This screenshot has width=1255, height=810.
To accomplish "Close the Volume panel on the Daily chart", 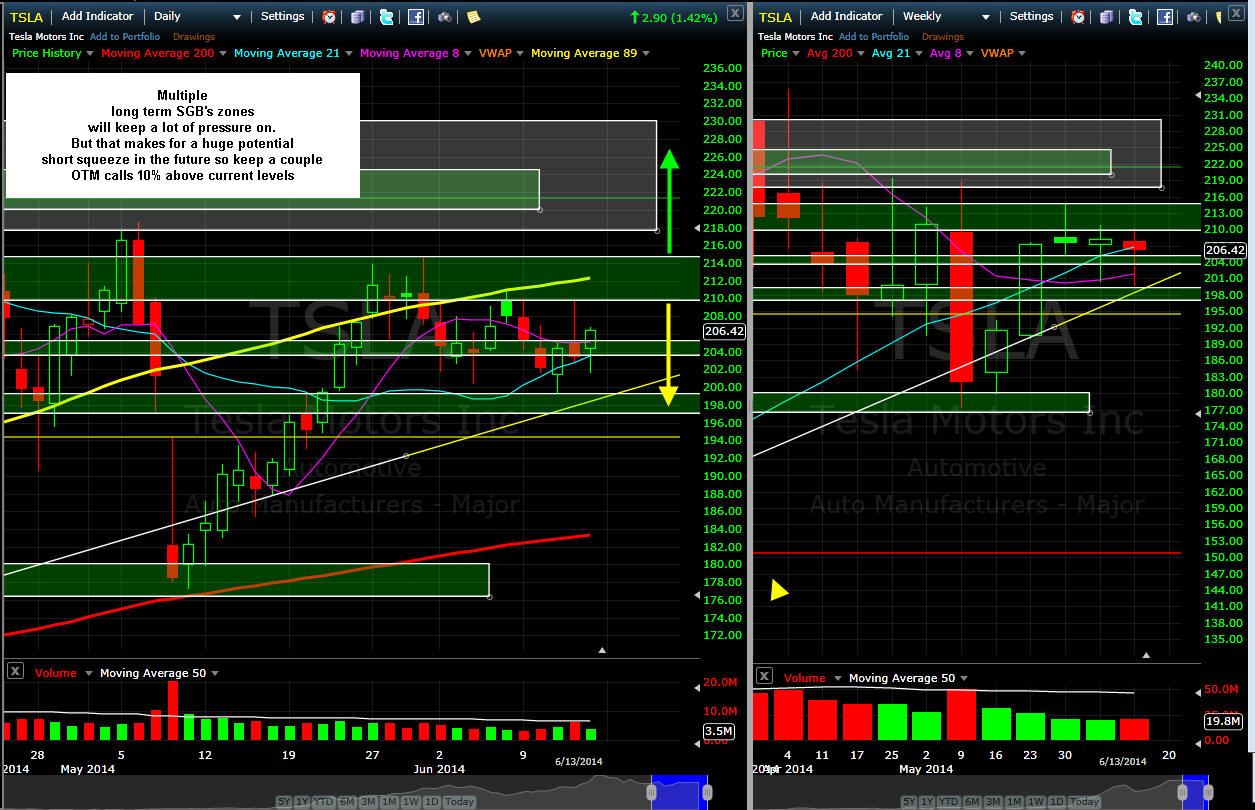I will (15, 671).
